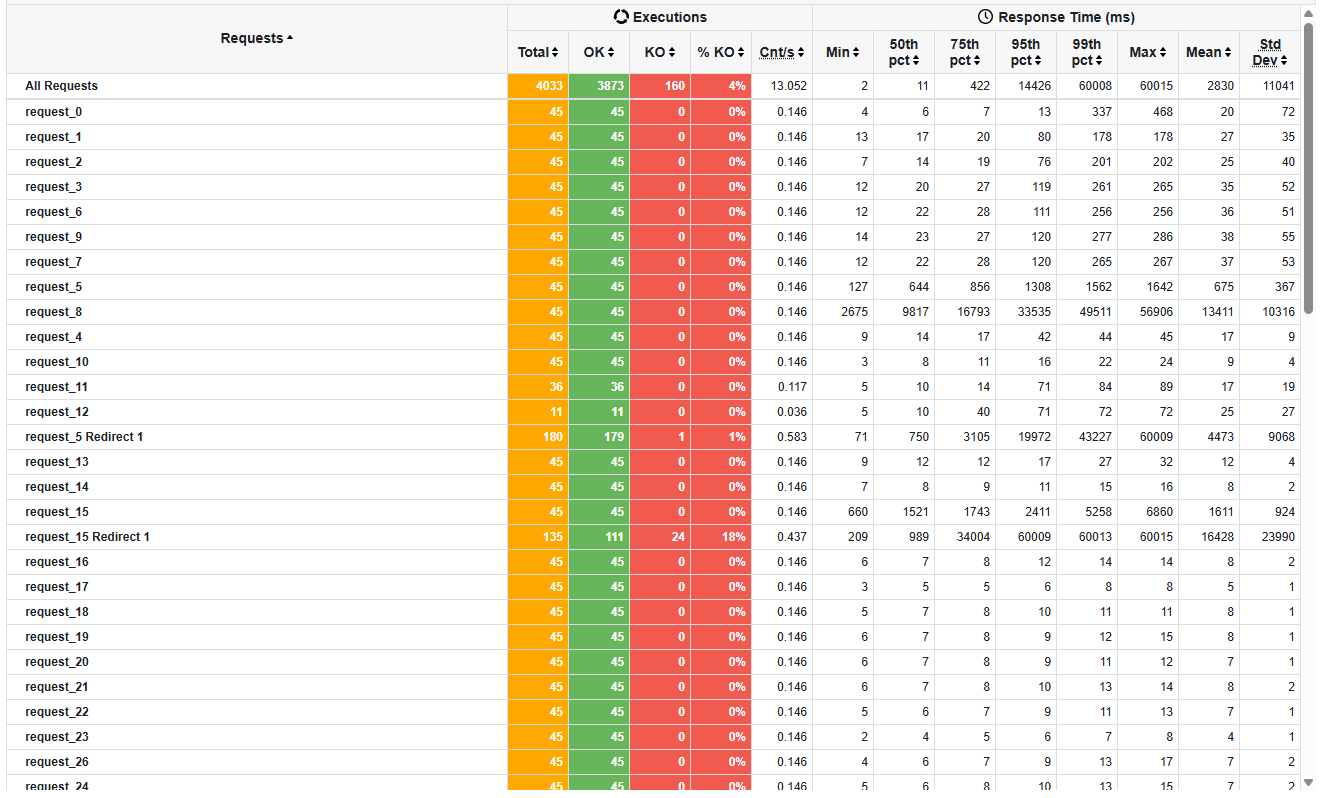Click total 135 for request_15 Redirect 1
Viewport: 1325px width, 798px height.
point(552,537)
